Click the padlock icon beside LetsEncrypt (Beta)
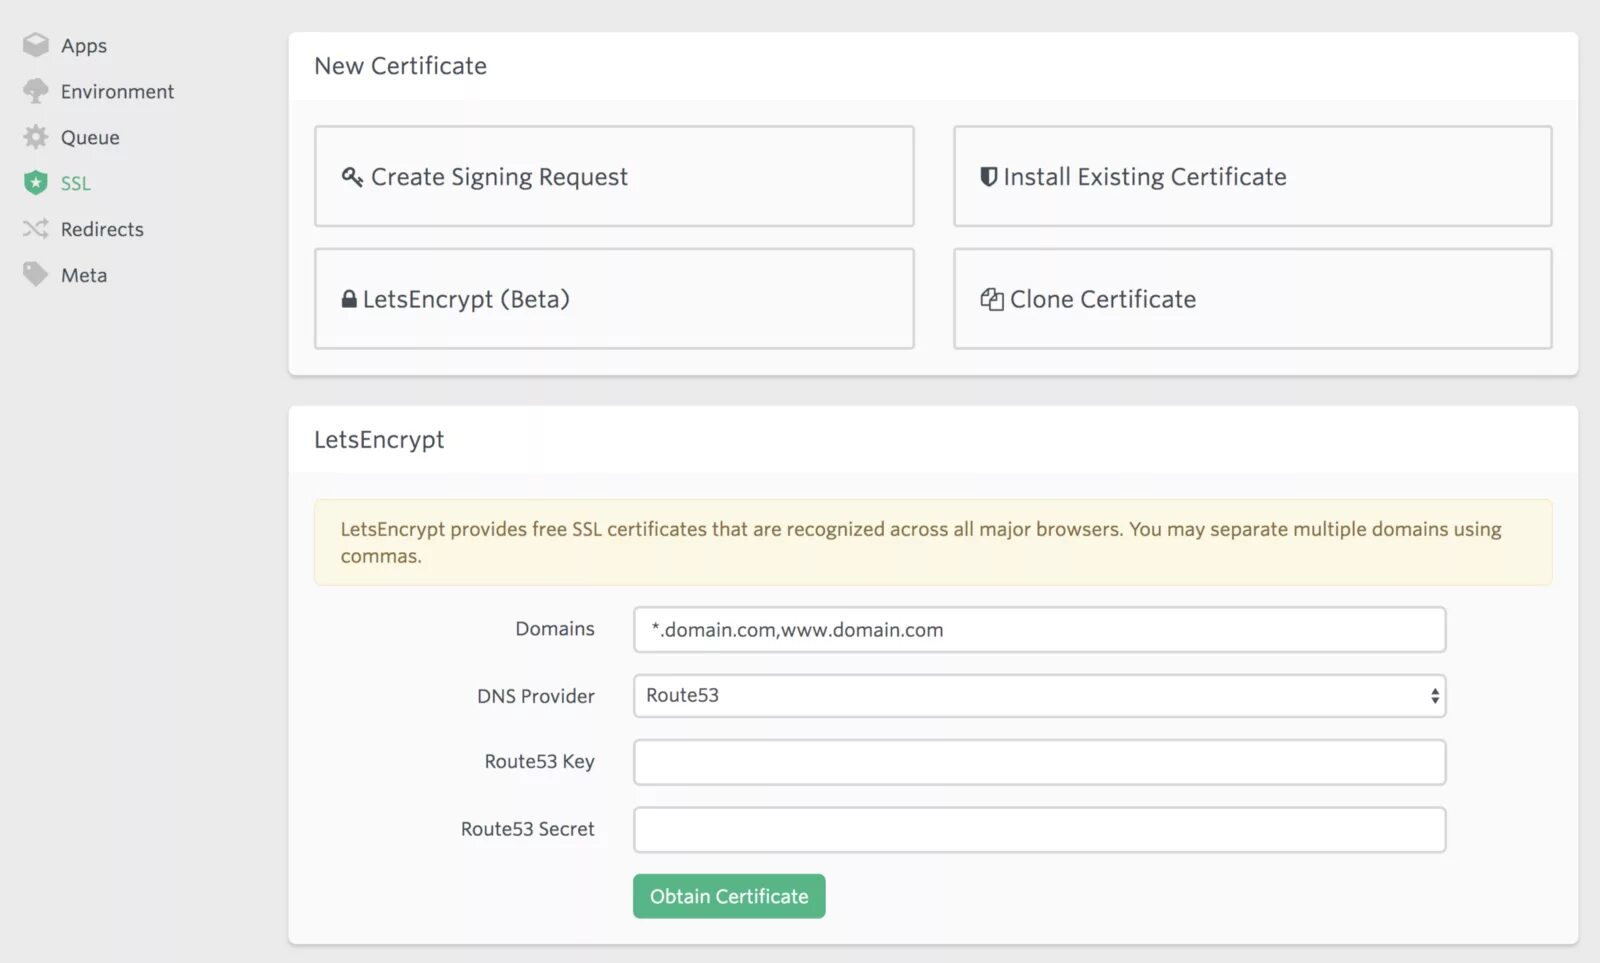 click(x=349, y=299)
